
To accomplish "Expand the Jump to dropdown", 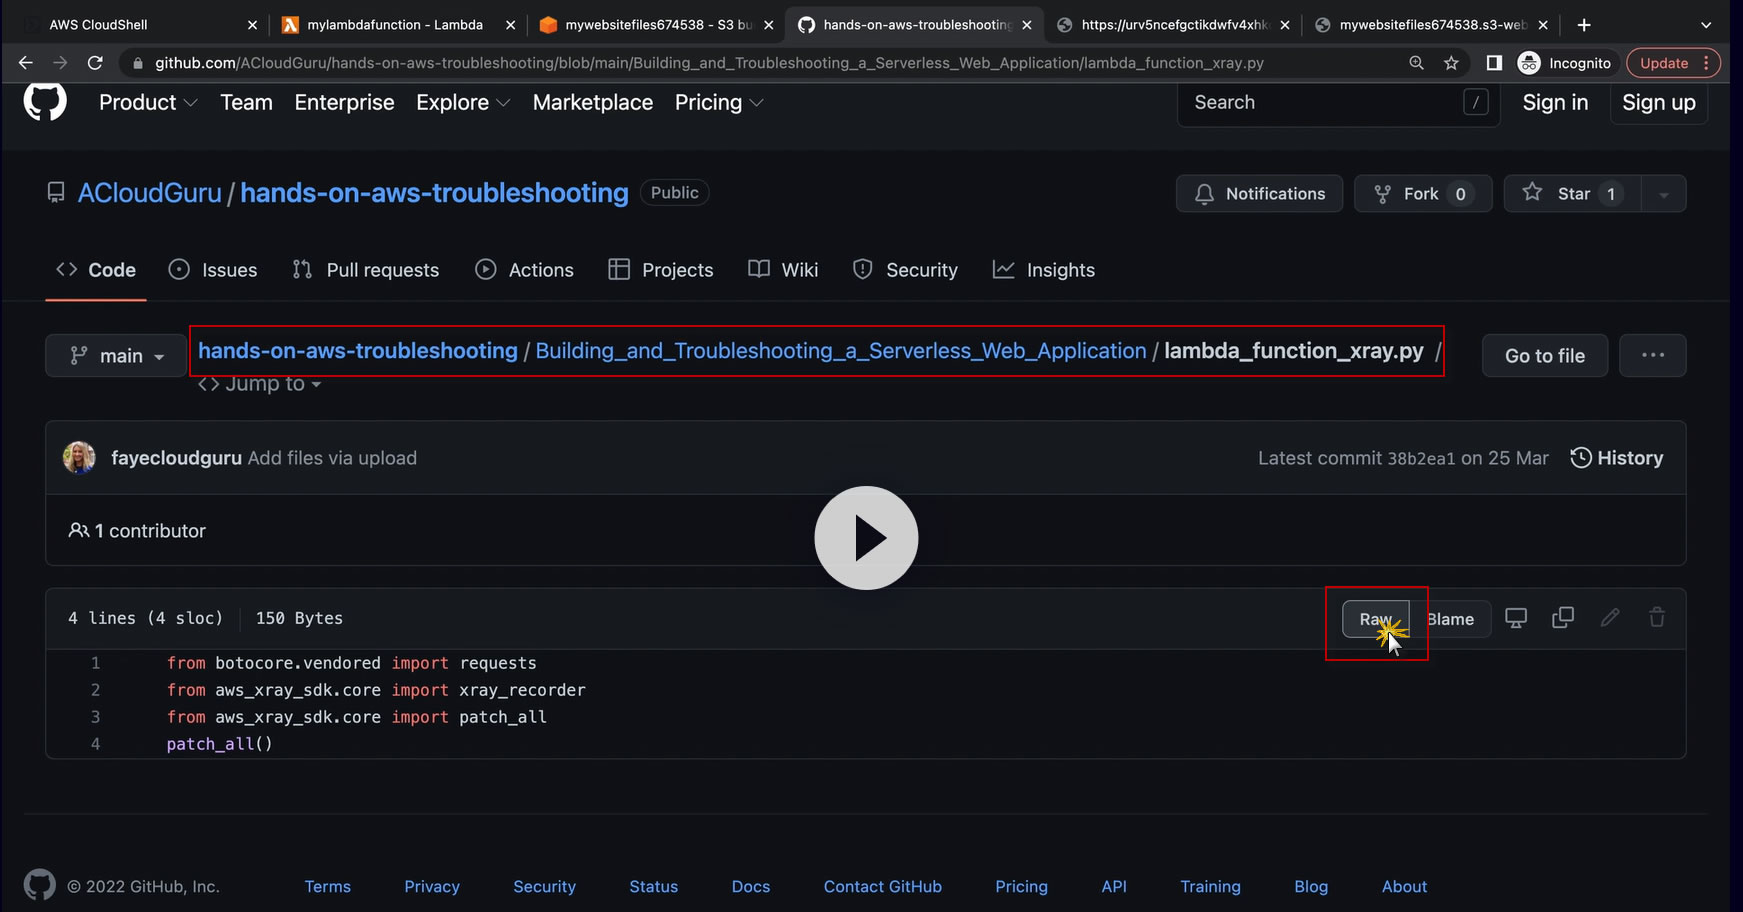I will coord(260,384).
